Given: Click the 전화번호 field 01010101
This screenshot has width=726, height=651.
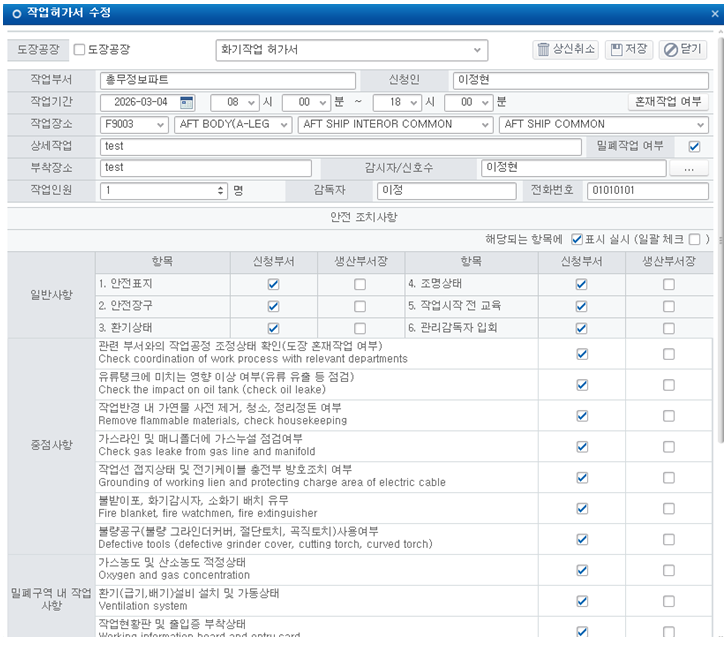Looking at the screenshot, I should (648, 190).
